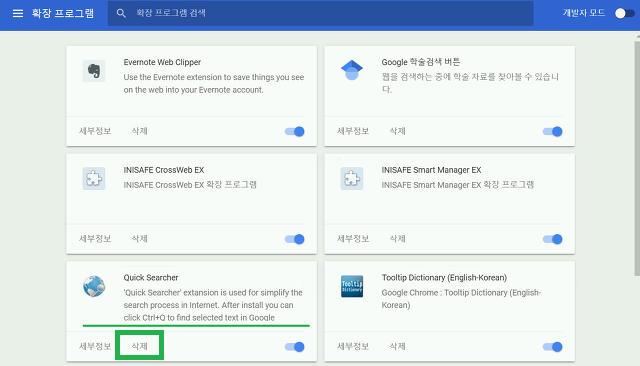Click the Evernote Web Clipper elephant icon

[94, 71]
